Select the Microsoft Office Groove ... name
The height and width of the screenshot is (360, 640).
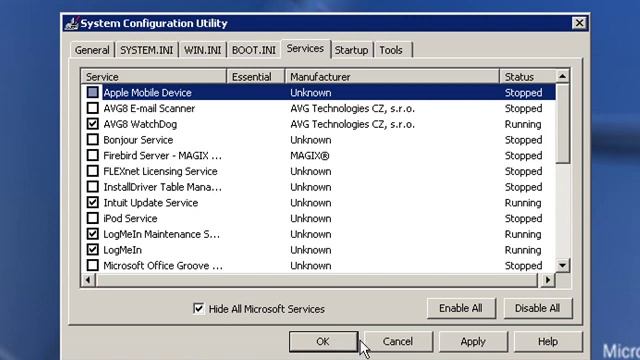tap(163, 266)
